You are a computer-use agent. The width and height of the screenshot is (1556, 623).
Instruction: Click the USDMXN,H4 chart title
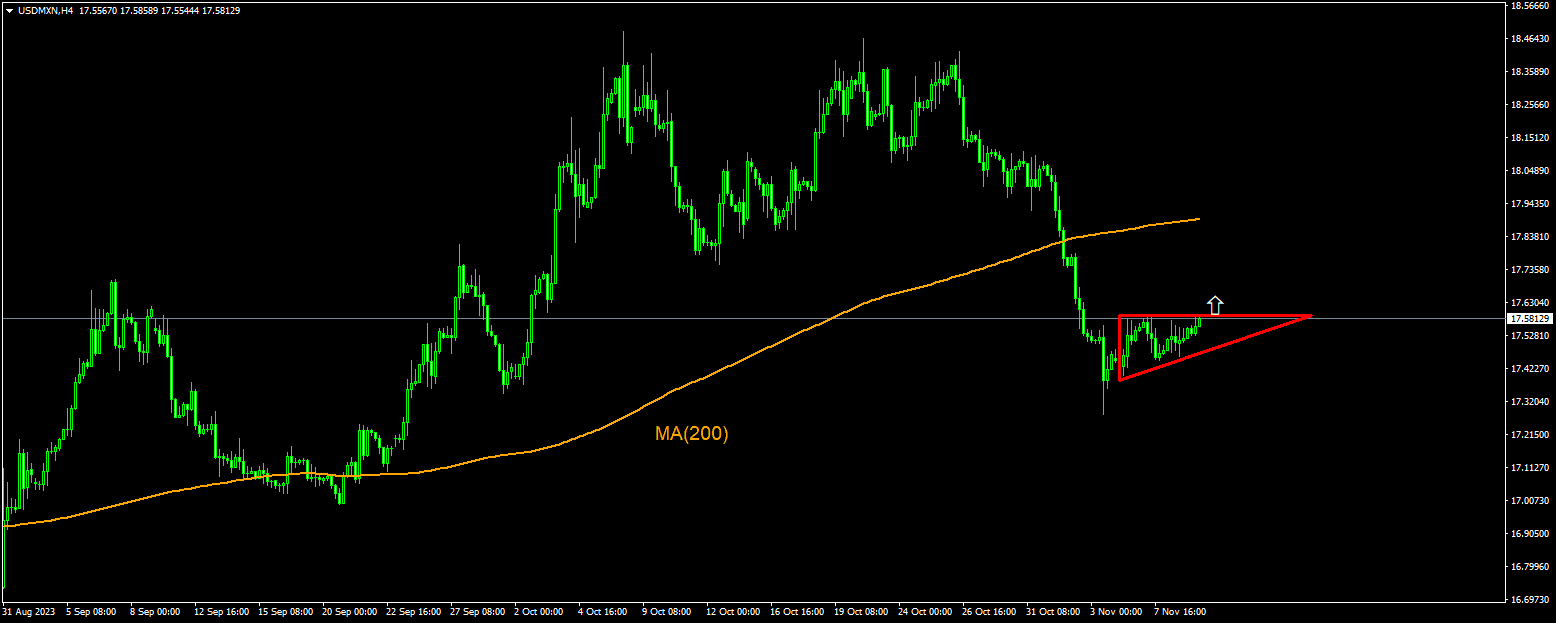[x=46, y=10]
